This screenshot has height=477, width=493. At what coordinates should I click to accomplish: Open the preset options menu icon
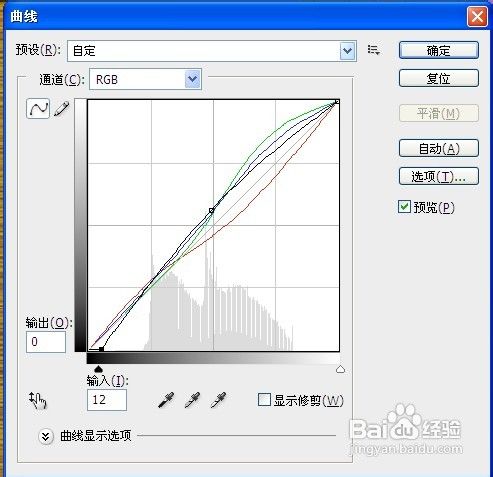374,50
